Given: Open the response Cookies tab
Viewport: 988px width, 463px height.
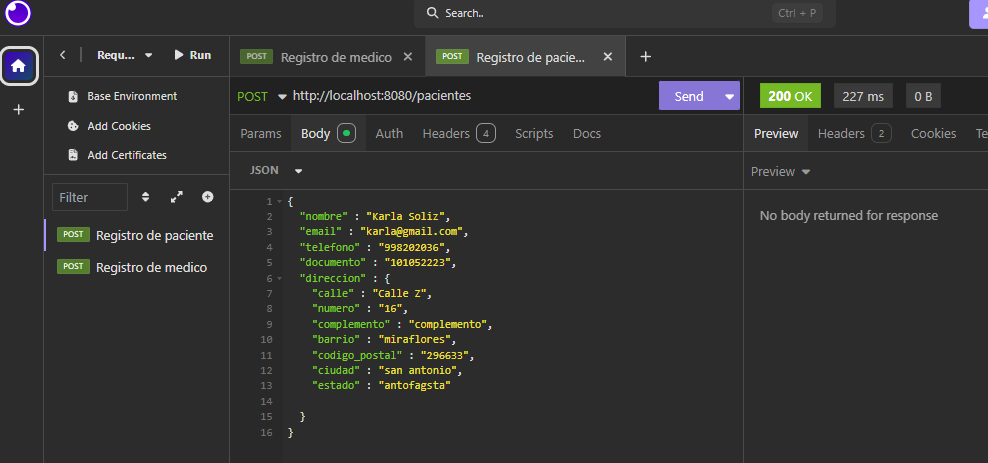Looking at the screenshot, I should click(933, 134).
